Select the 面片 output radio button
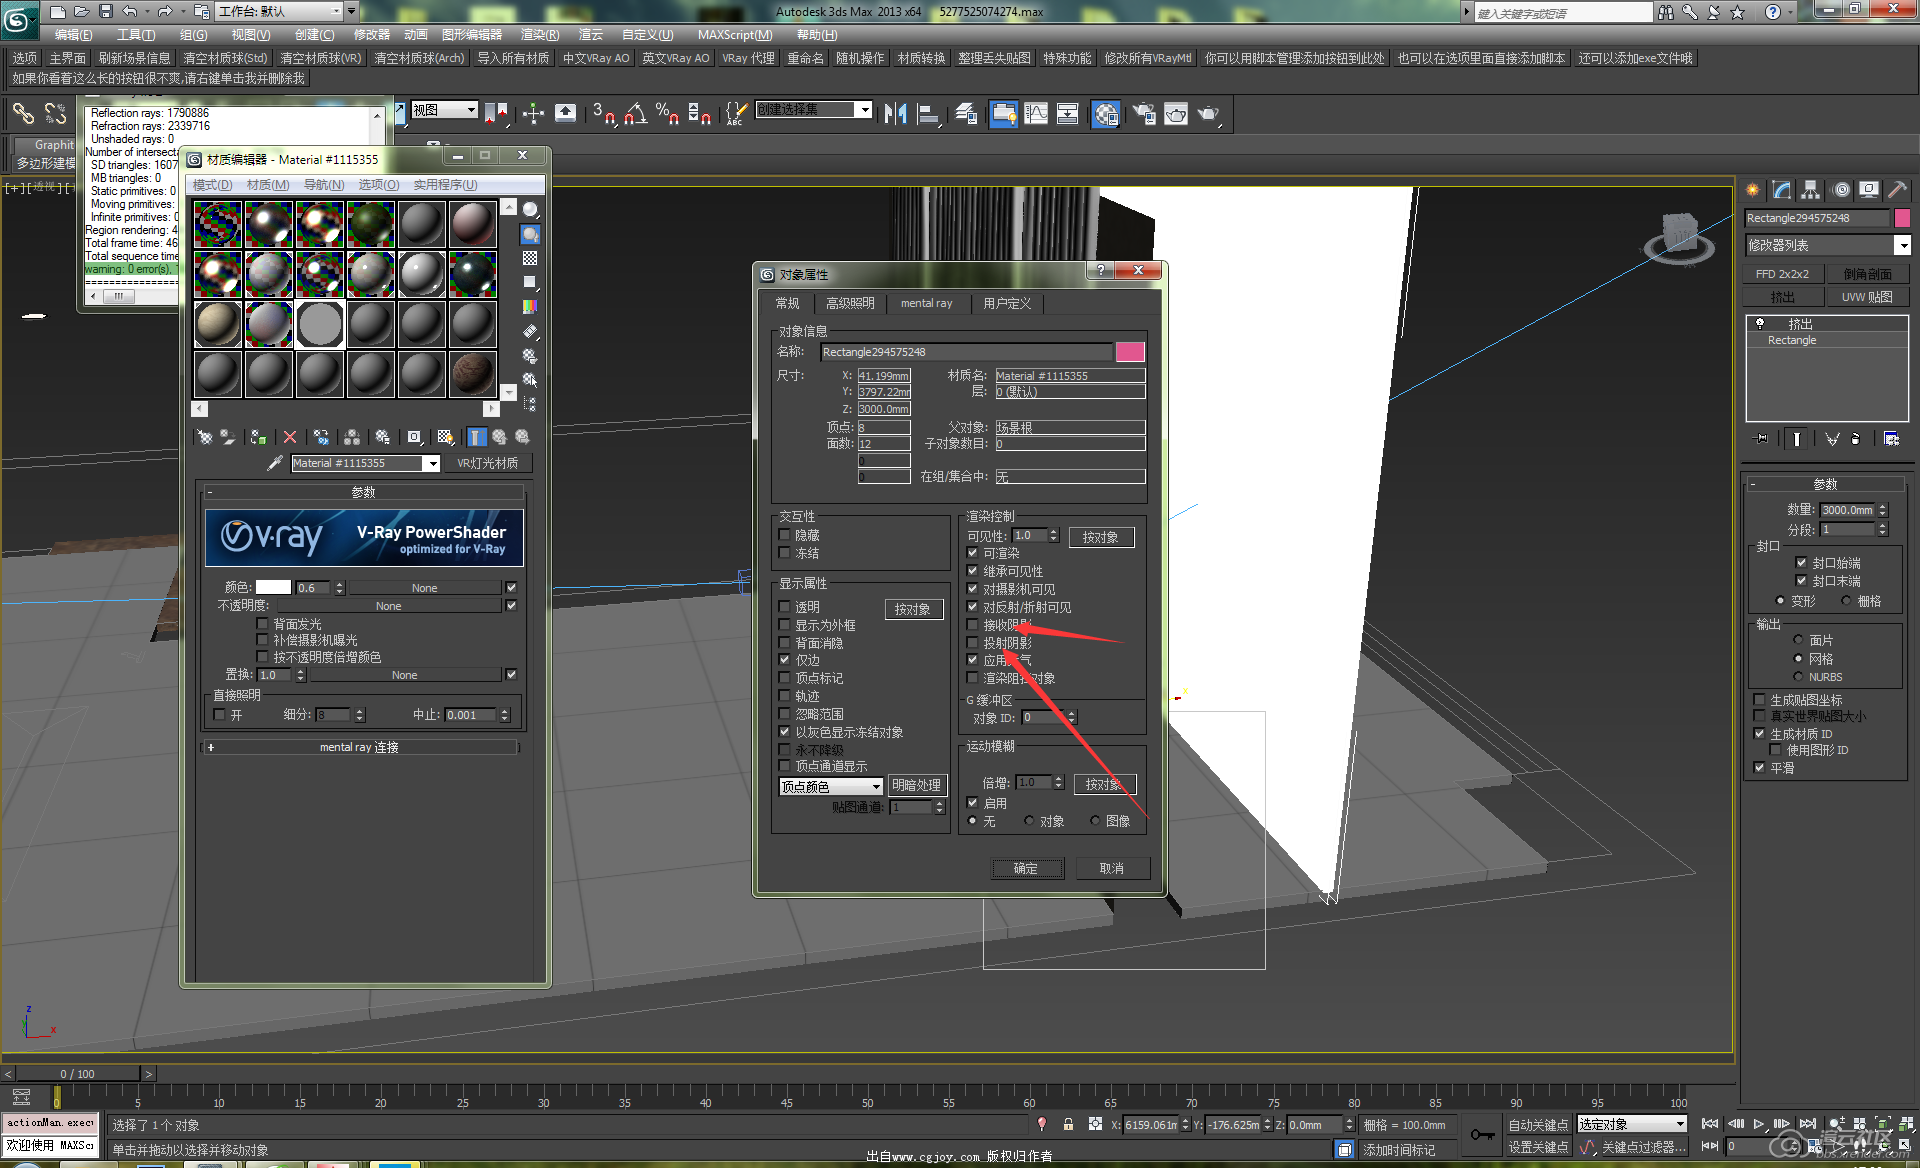This screenshot has height=1168, width=1920. coord(1798,640)
